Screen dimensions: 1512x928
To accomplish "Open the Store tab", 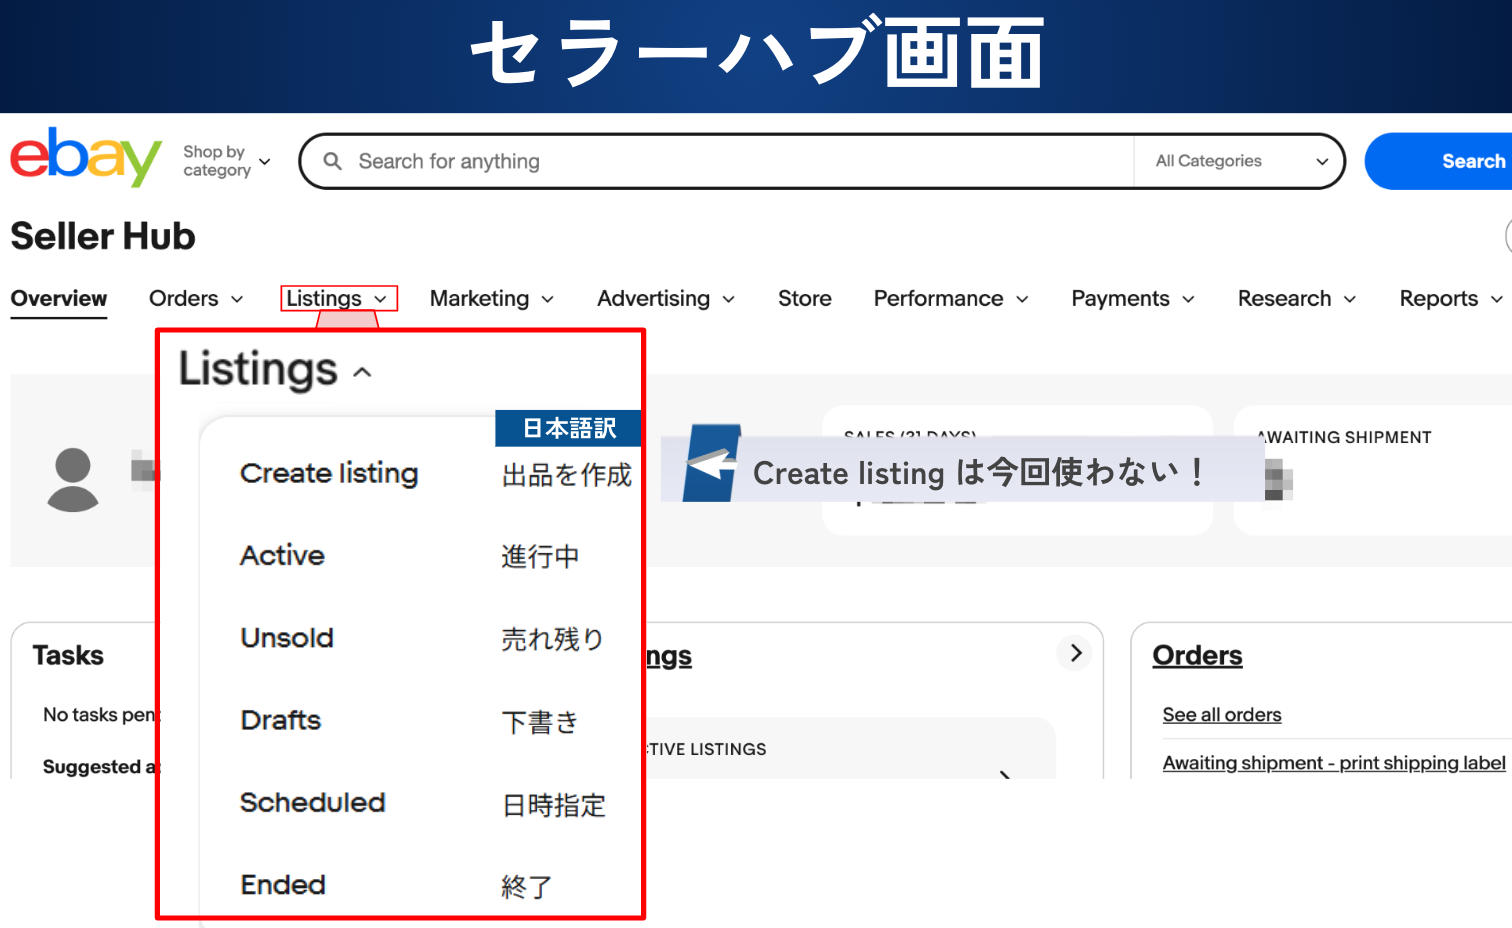I will (x=805, y=298).
